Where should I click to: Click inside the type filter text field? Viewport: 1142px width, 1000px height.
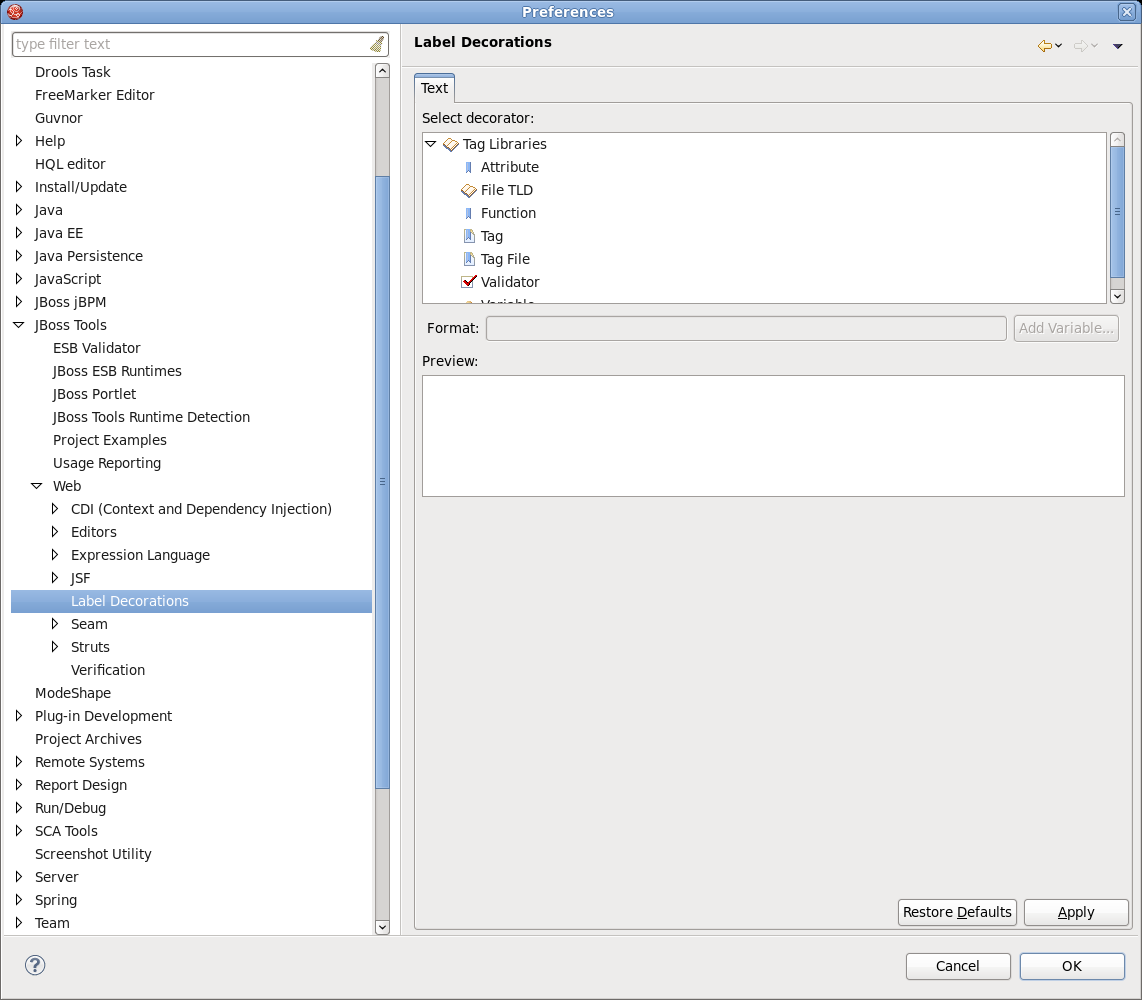point(190,44)
